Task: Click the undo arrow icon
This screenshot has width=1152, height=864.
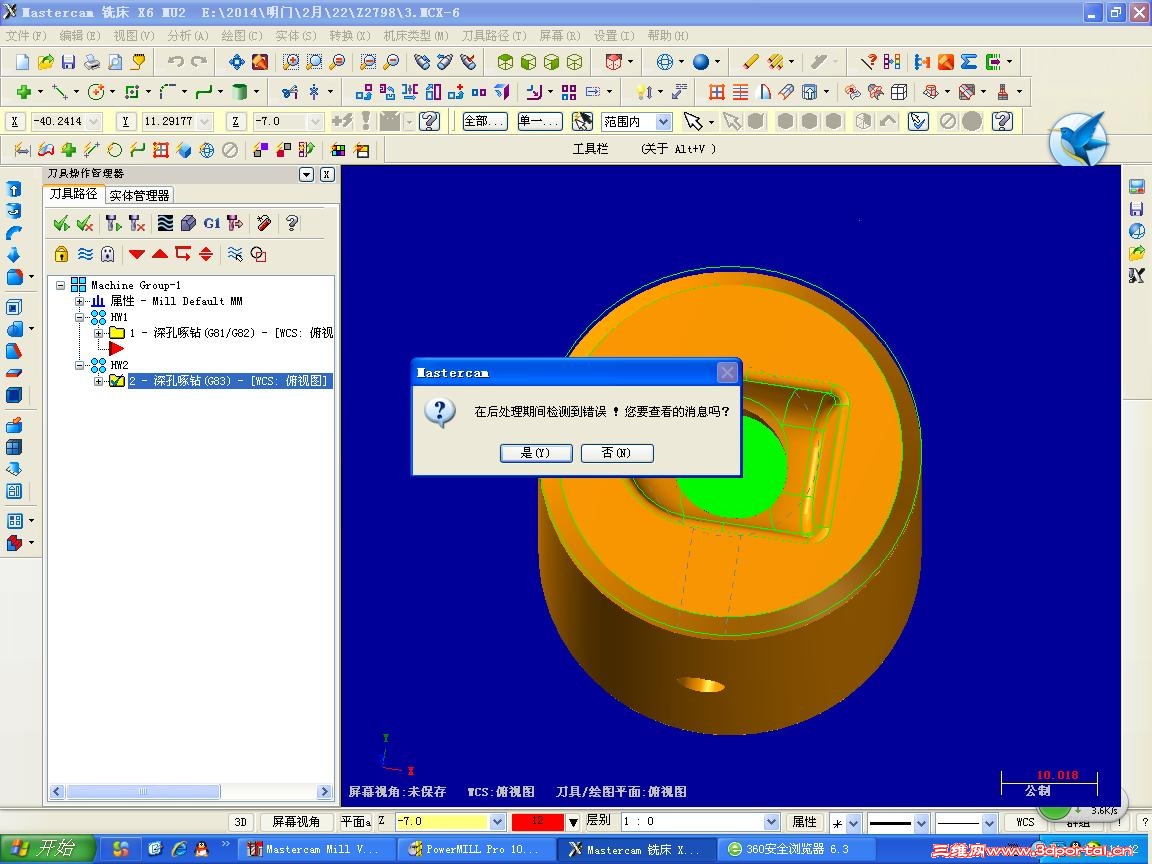Action: [175, 62]
